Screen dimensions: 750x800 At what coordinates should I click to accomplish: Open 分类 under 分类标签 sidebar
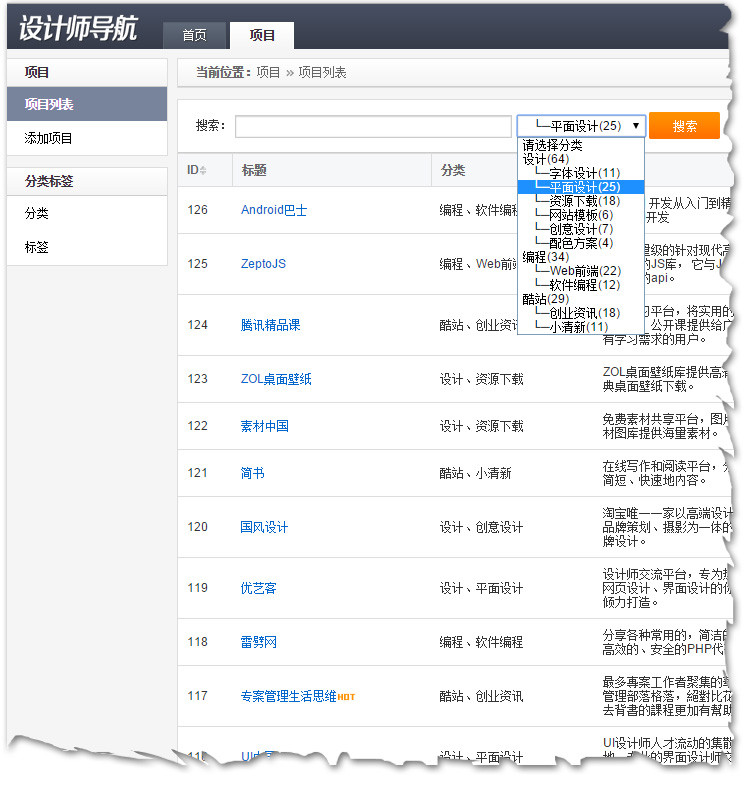pyautogui.click(x=37, y=213)
